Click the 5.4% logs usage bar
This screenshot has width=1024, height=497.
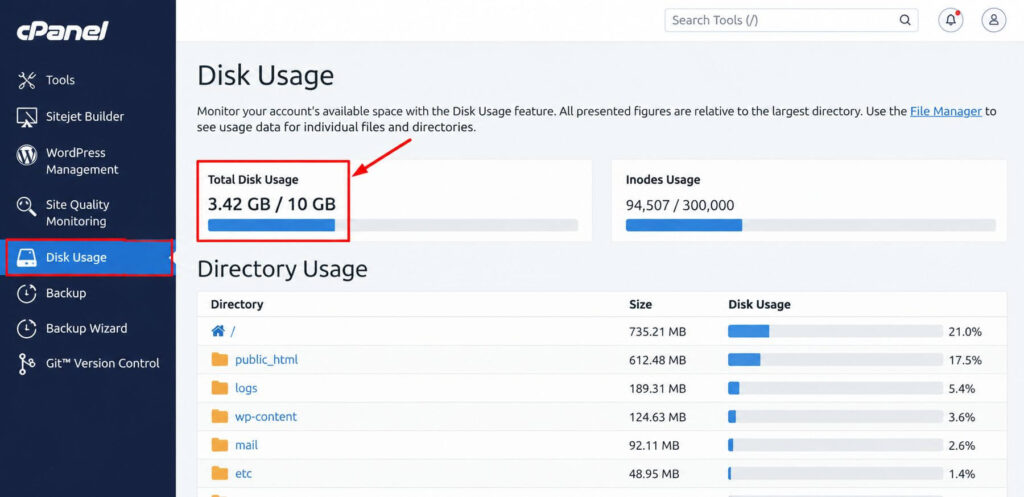pos(835,389)
